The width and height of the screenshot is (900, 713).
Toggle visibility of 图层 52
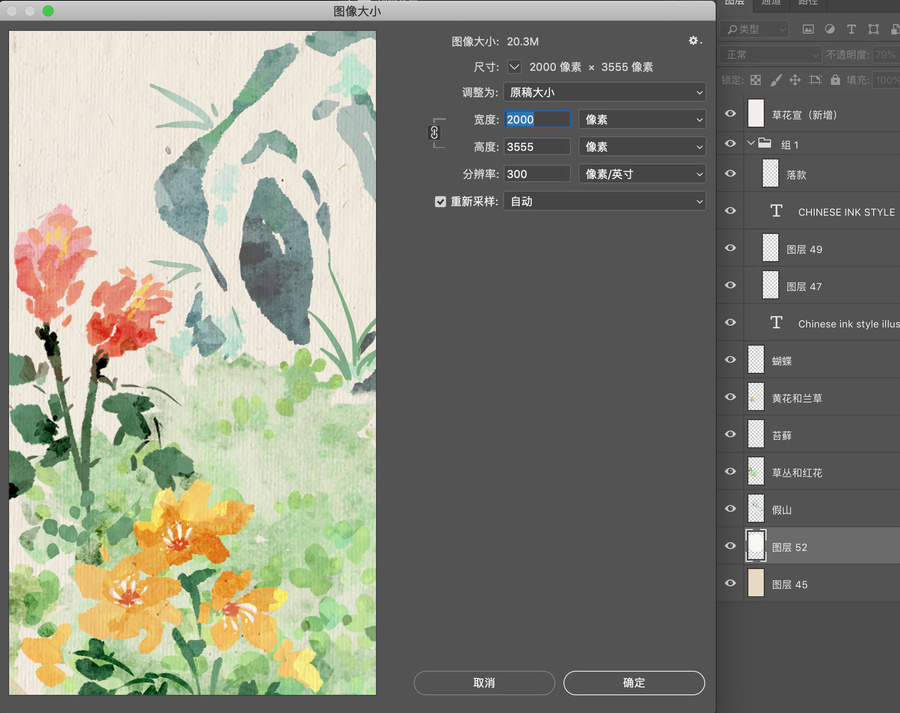coord(730,546)
